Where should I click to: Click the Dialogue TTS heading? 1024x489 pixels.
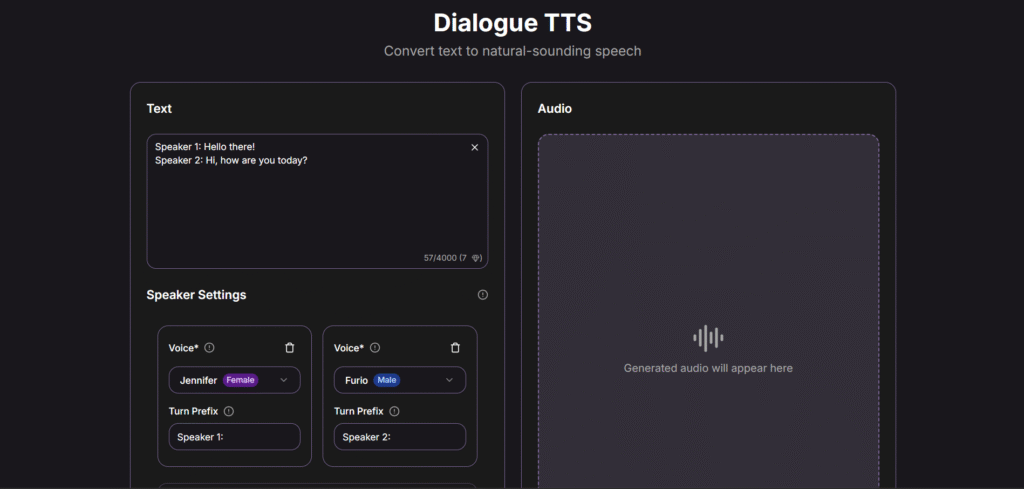pos(513,23)
